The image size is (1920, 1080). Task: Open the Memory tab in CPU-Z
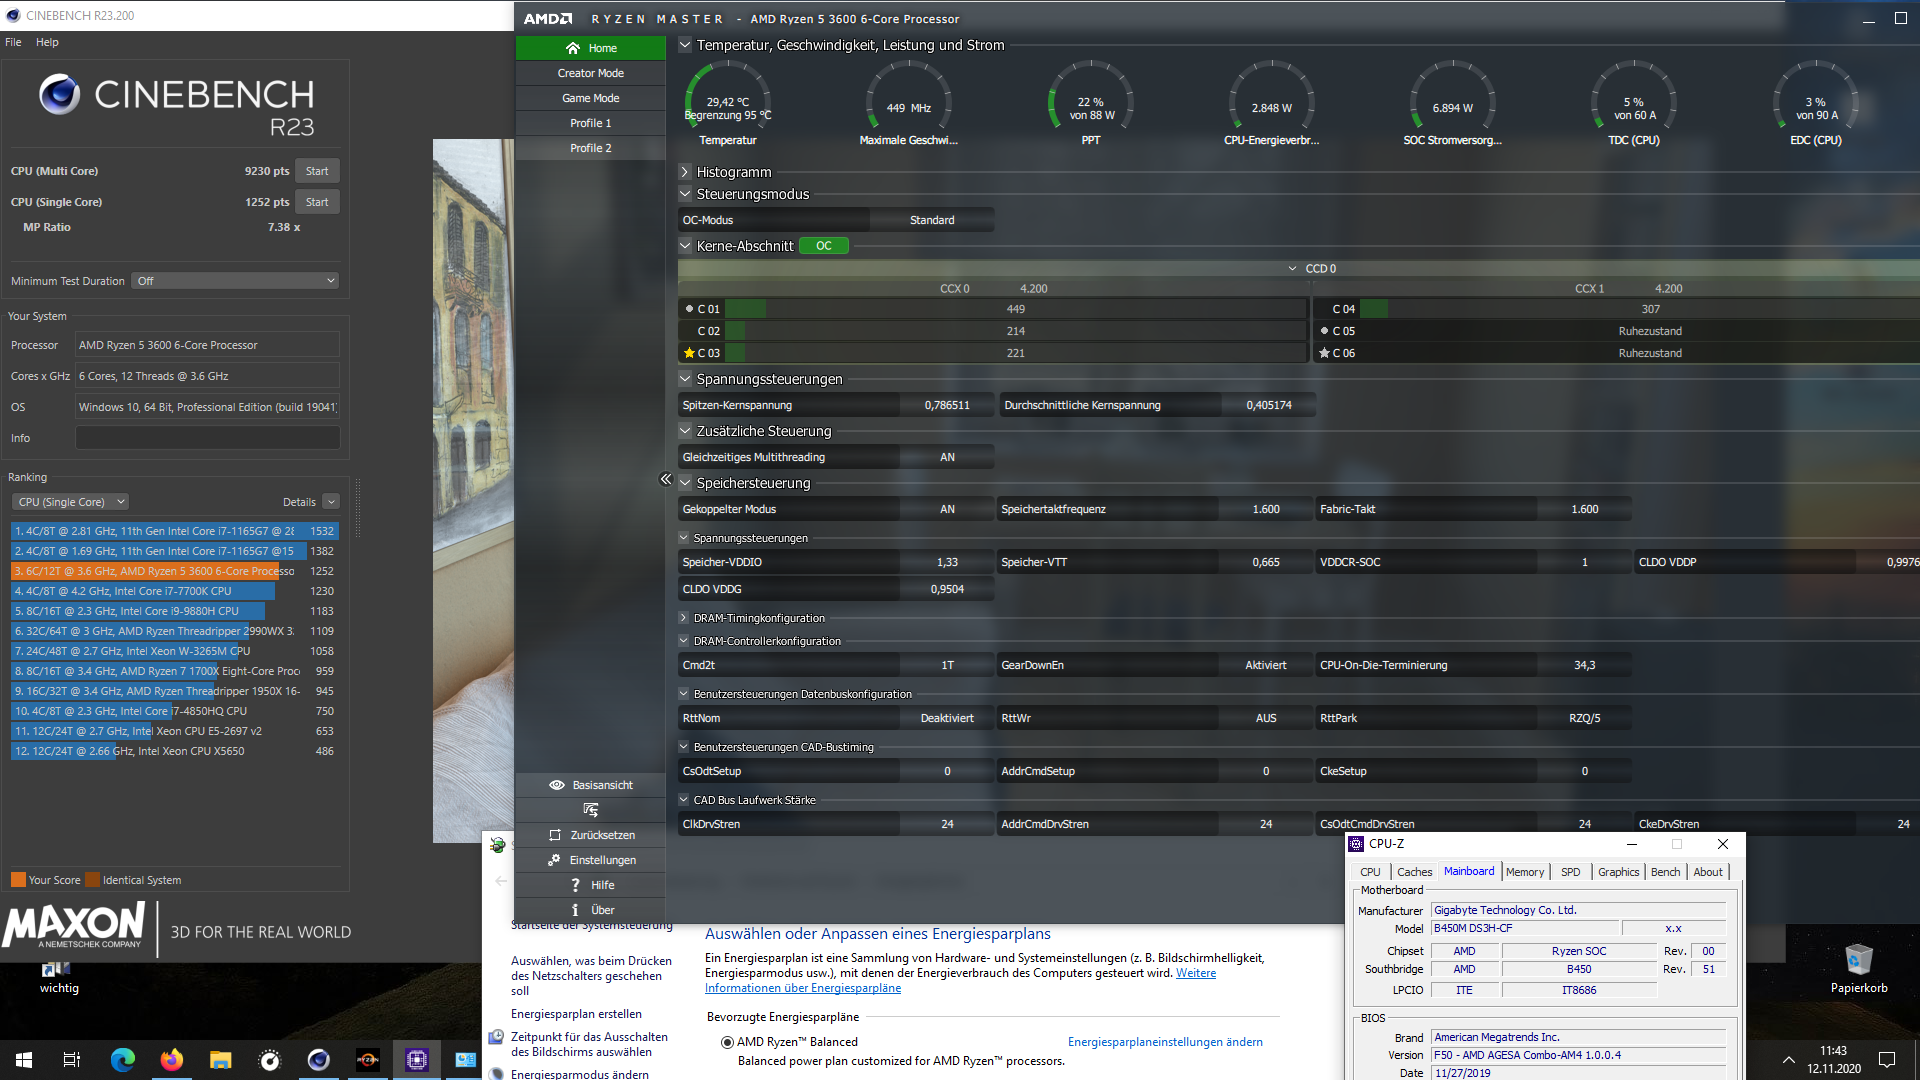click(x=1524, y=872)
